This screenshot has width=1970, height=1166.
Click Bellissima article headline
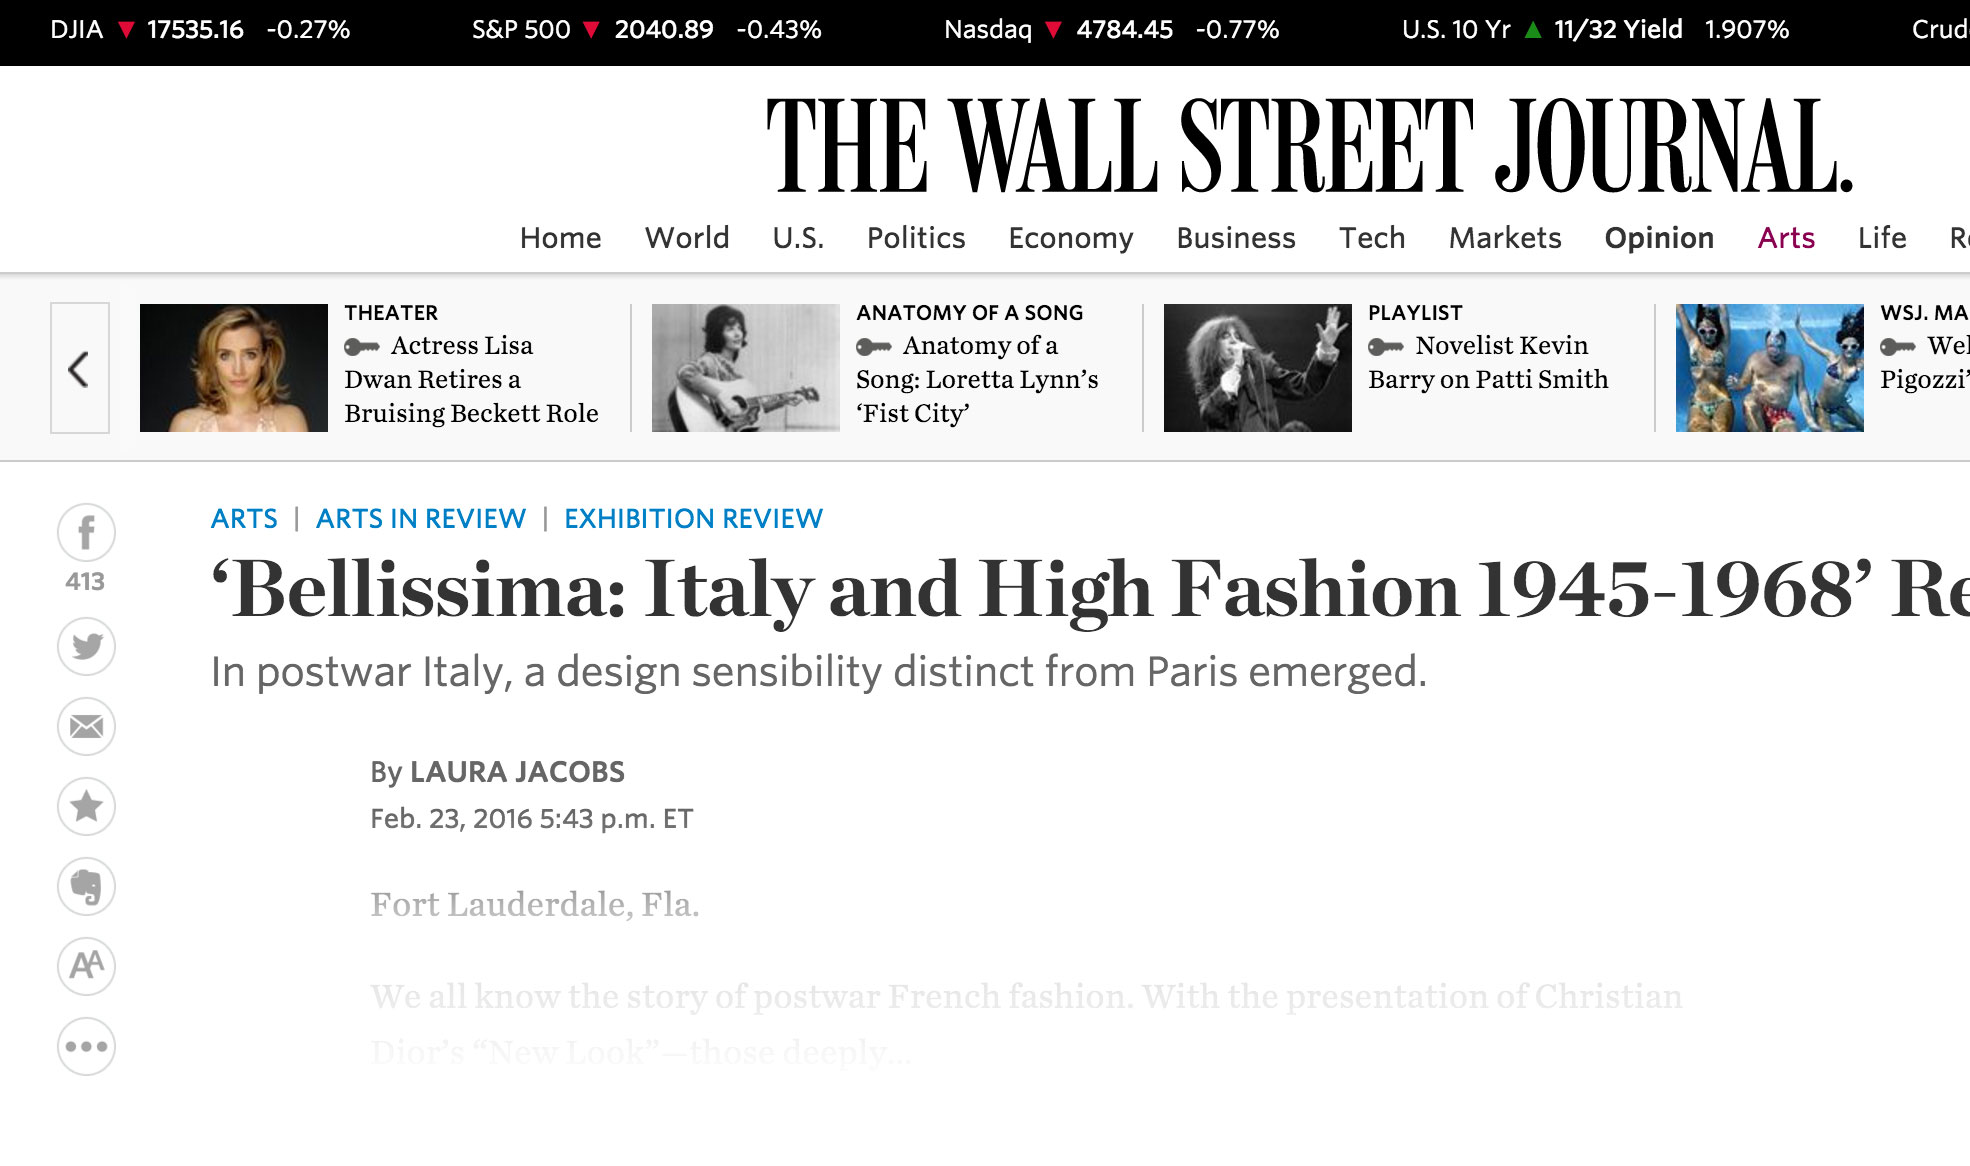pyautogui.click(x=1090, y=590)
